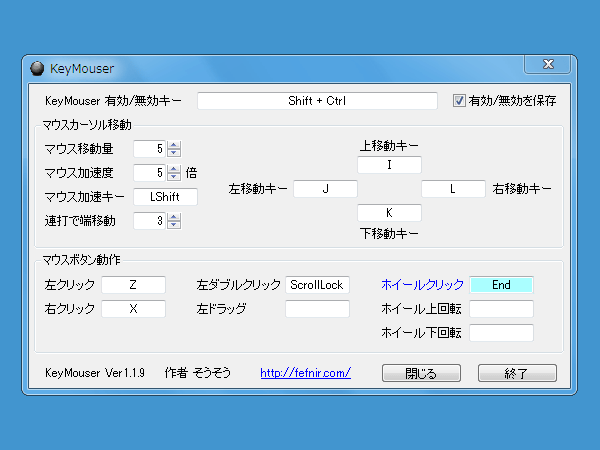Decrease マウス加速度 with the down arrow
Screen dimensions: 600x450
coord(174,177)
